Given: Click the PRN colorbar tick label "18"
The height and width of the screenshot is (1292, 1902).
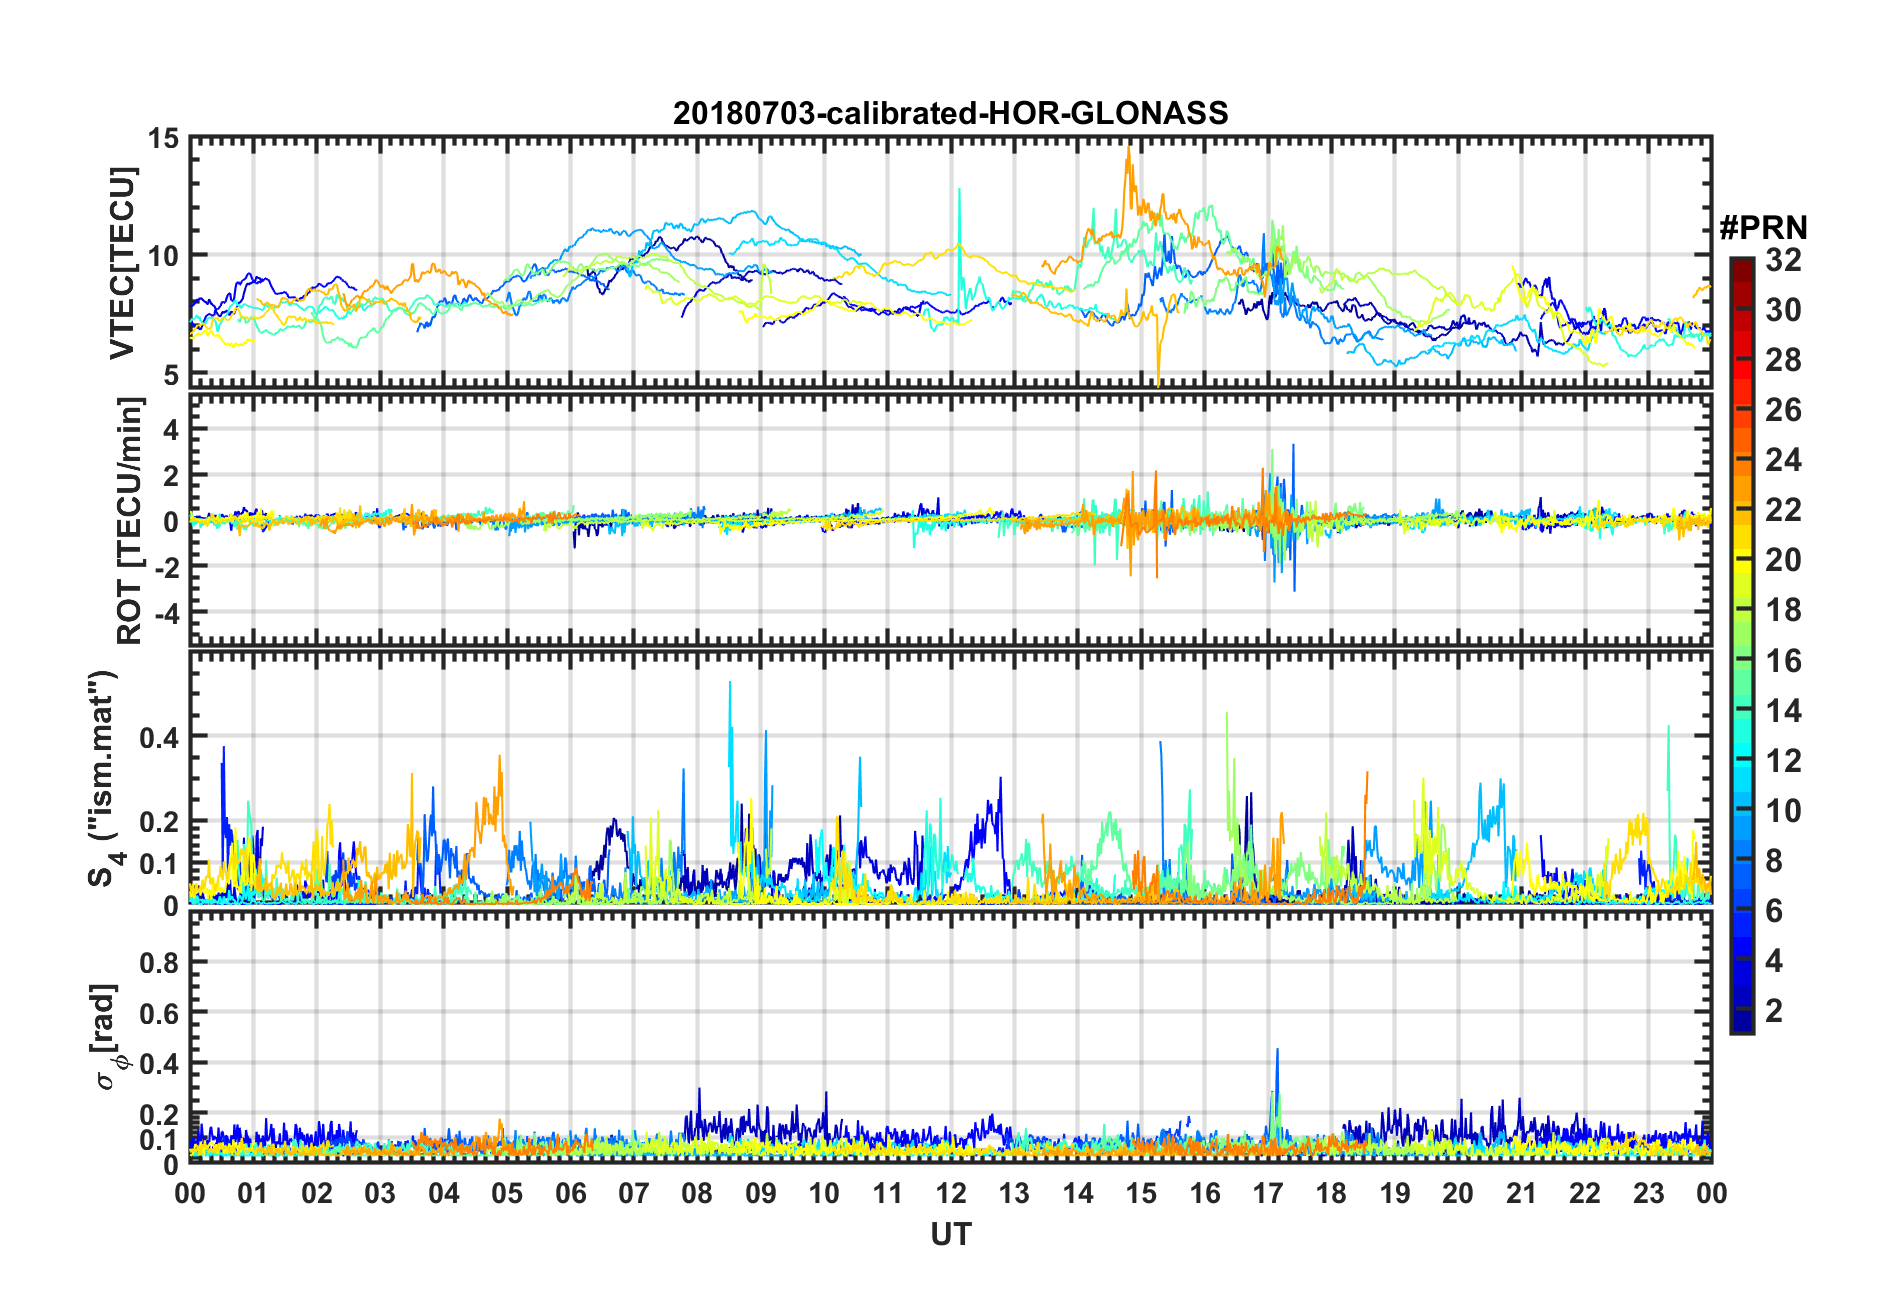Looking at the screenshot, I should [x=1783, y=610].
